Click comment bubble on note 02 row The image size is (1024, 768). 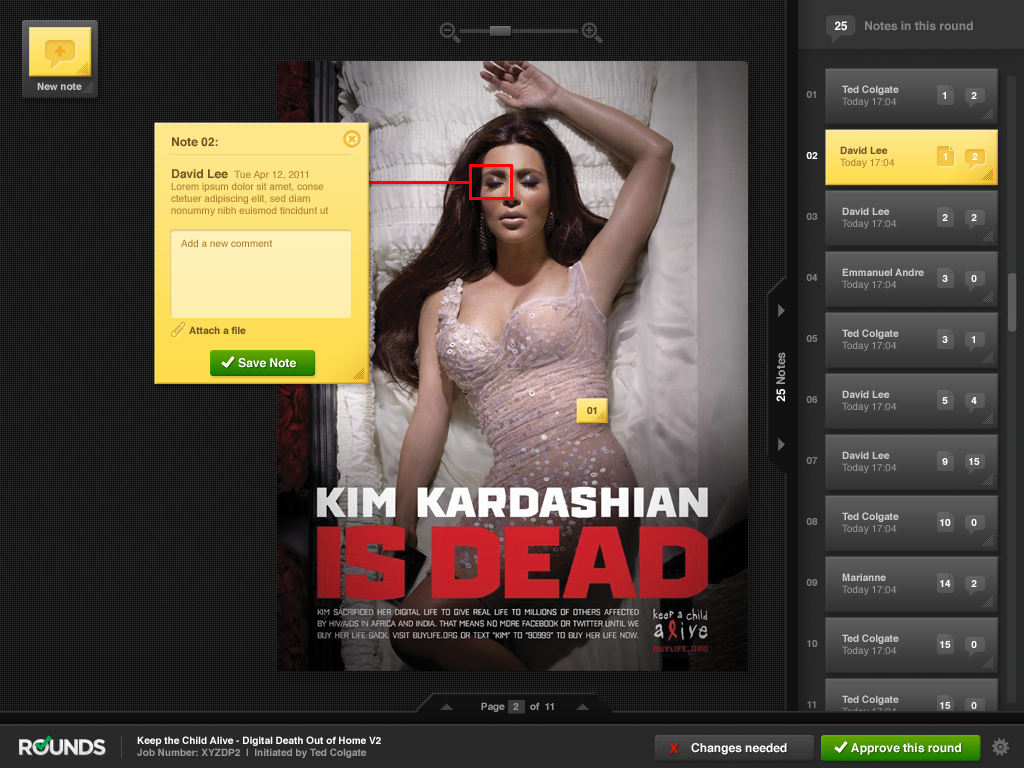[974, 157]
